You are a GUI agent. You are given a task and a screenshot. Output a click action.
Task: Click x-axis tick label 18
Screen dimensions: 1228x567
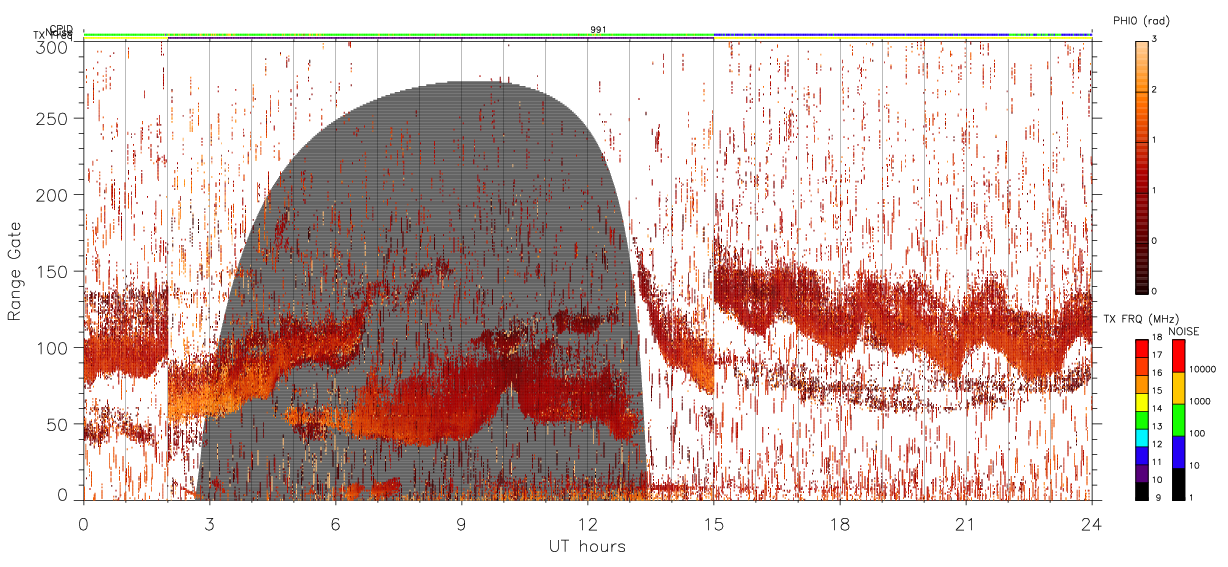click(x=839, y=523)
